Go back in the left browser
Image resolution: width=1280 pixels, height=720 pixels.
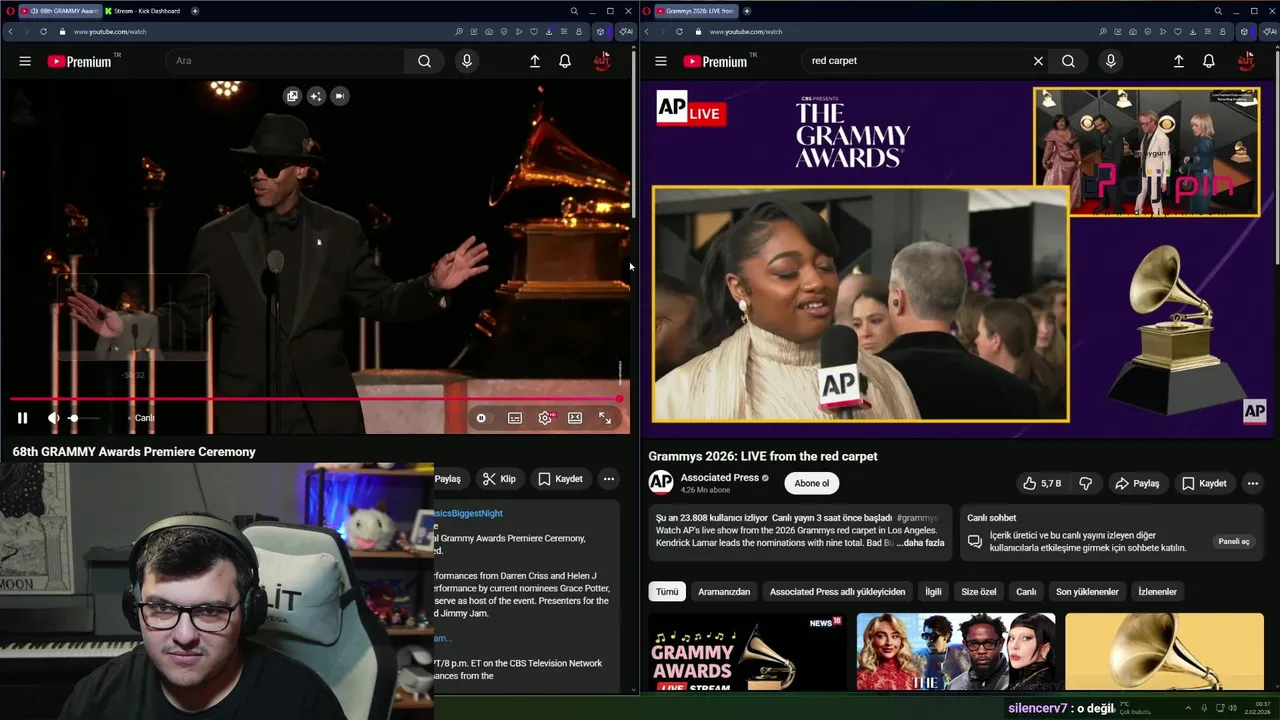pos(10,31)
